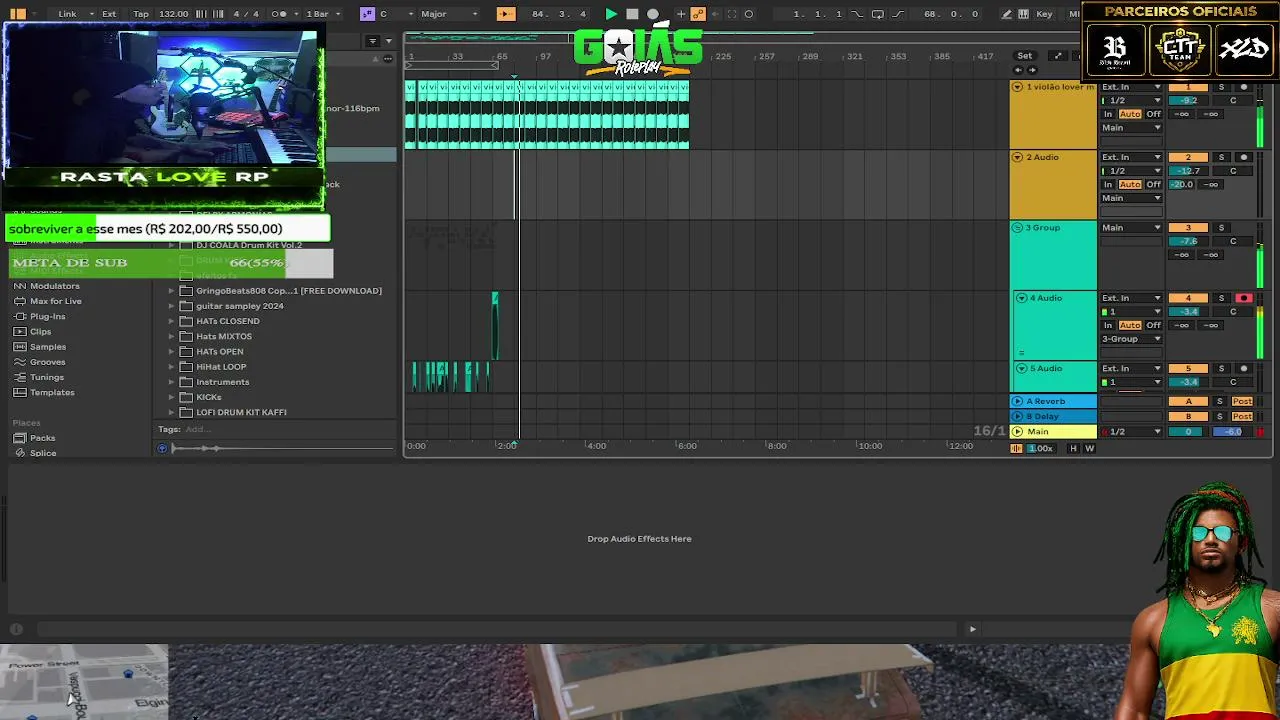Click track 2 volume value -12.7
The image size is (1280, 720).
(x=1188, y=171)
